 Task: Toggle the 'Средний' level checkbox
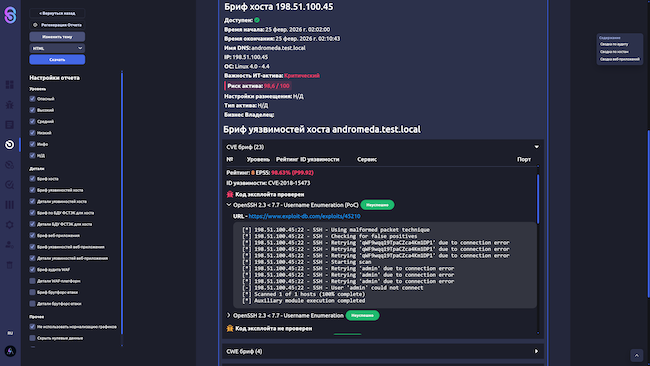32,121
